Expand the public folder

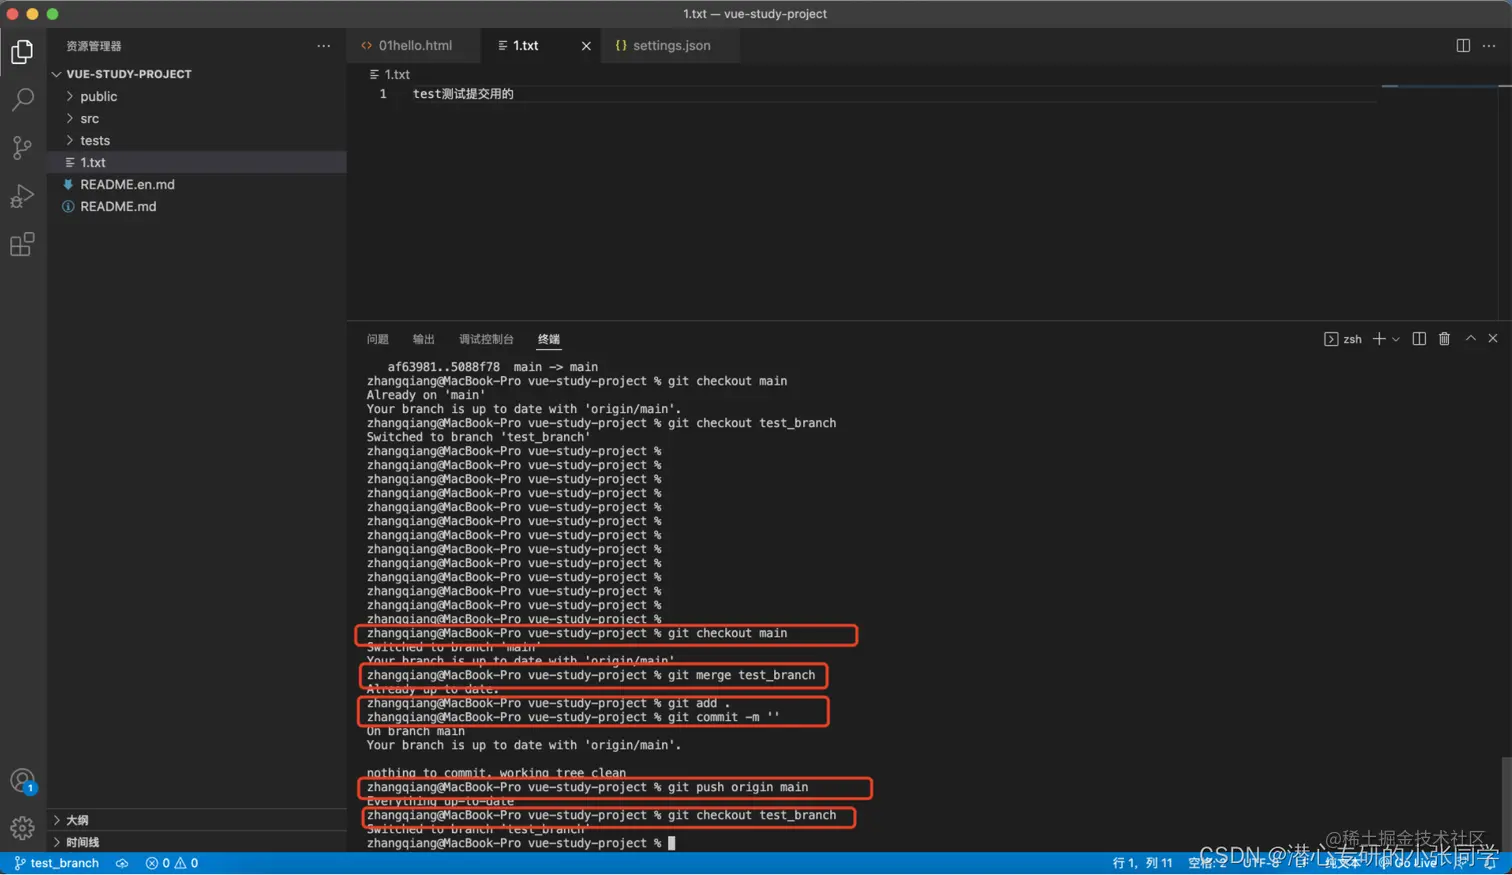pos(98,96)
